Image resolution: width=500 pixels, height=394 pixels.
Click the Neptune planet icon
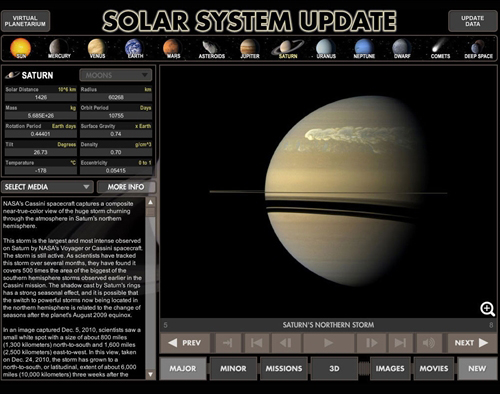(364, 48)
